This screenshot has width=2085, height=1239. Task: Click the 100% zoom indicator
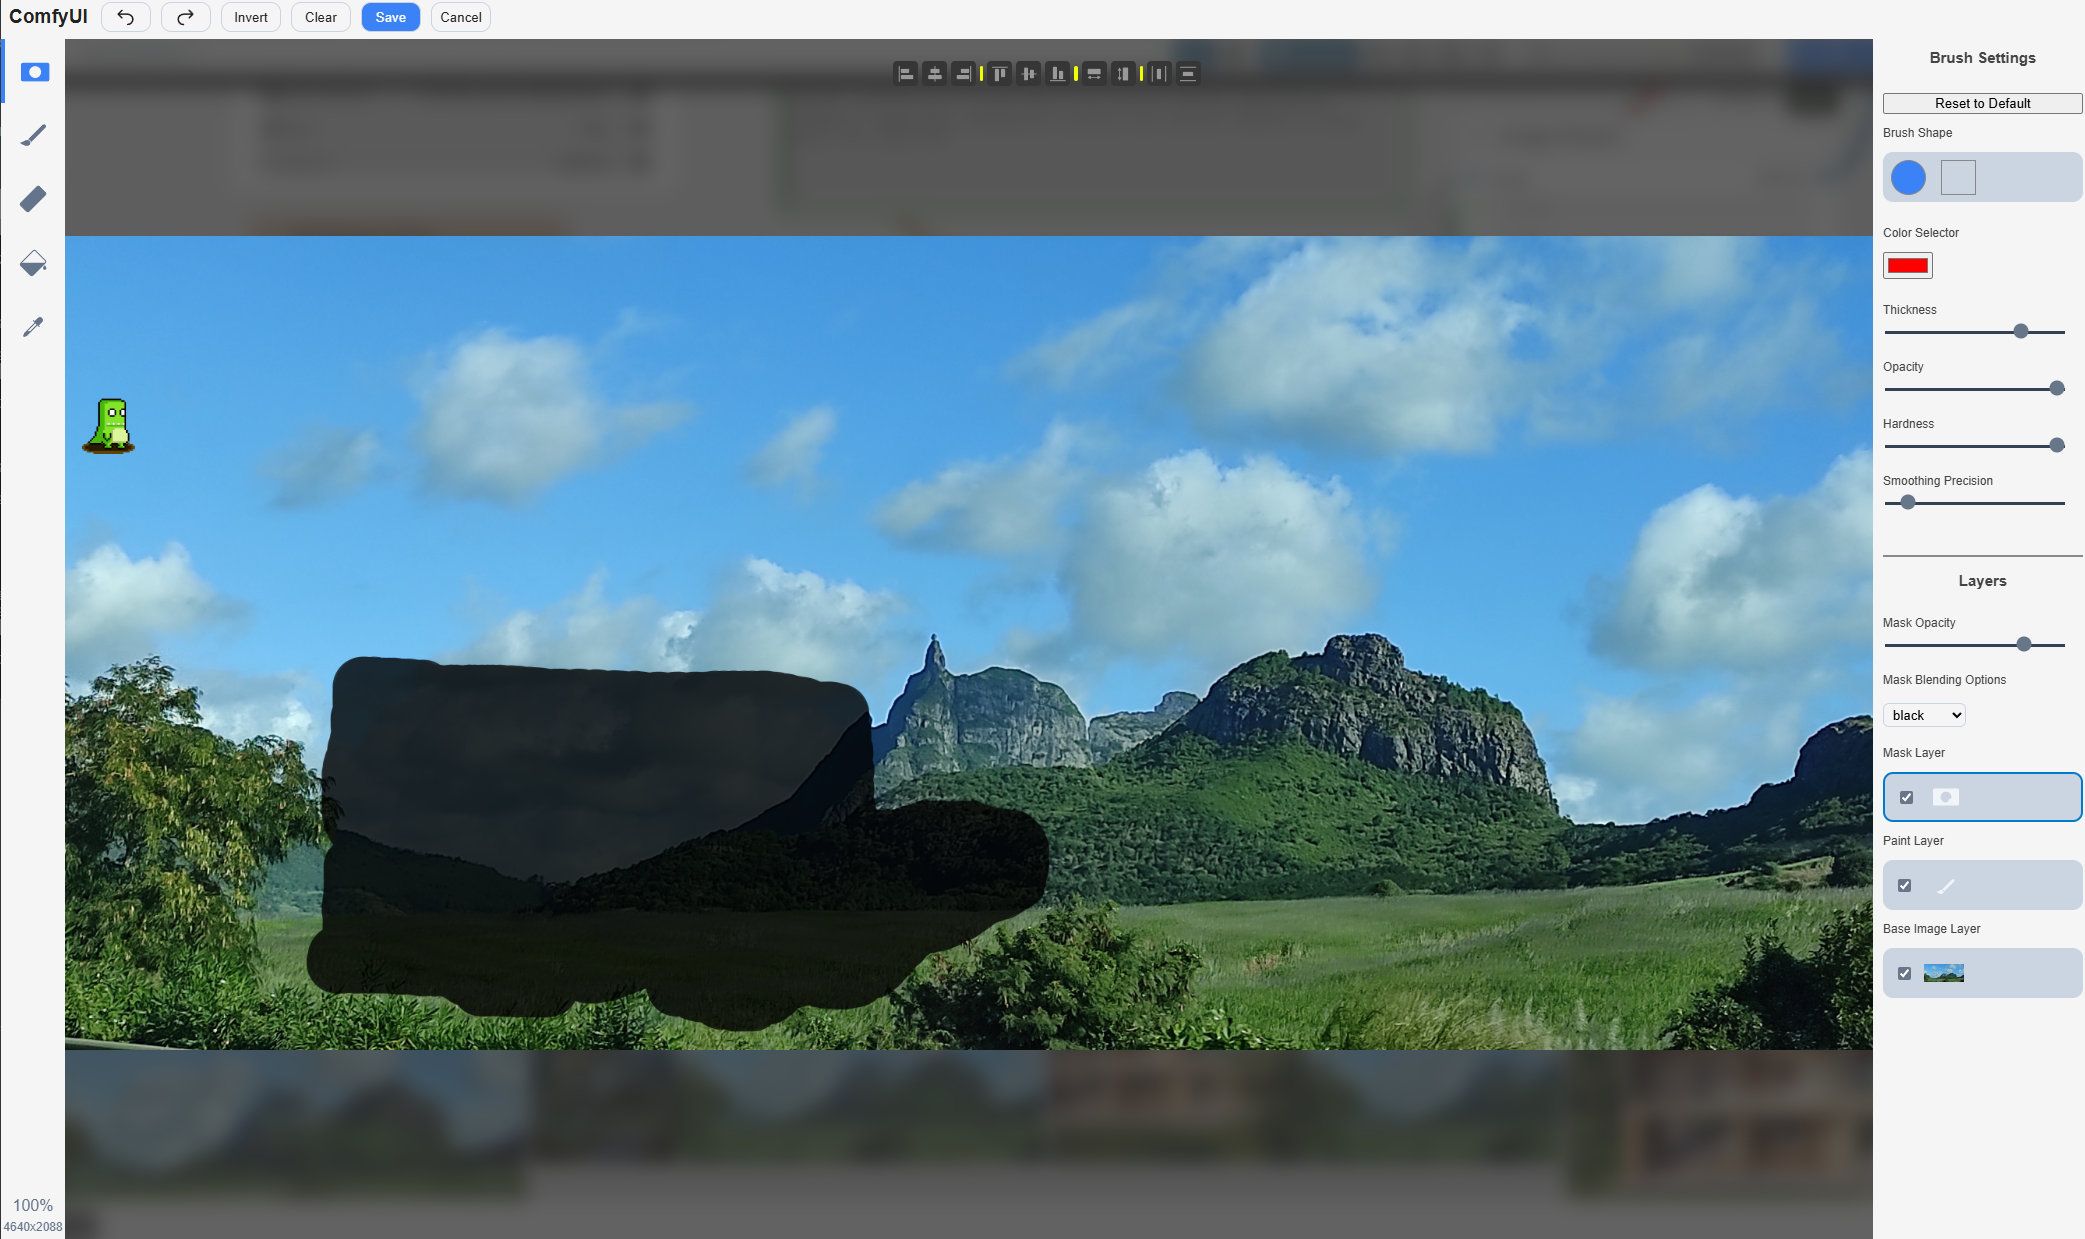33,1205
